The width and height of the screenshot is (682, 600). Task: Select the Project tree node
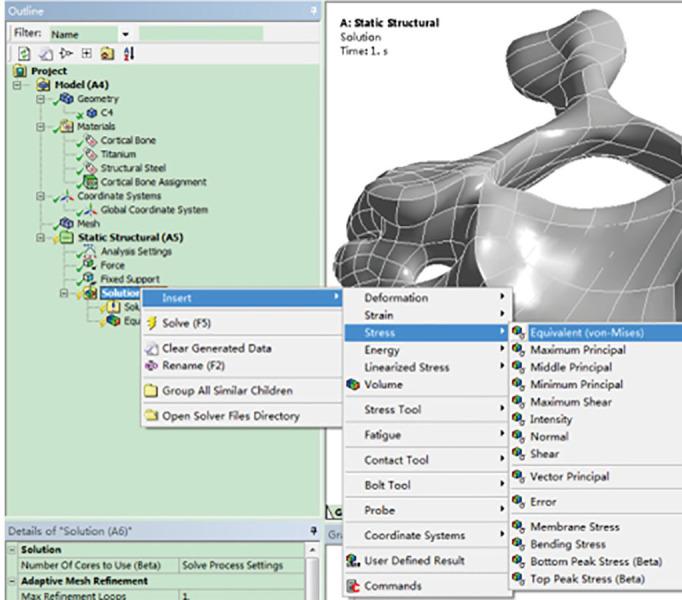click(x=49, y=71)
